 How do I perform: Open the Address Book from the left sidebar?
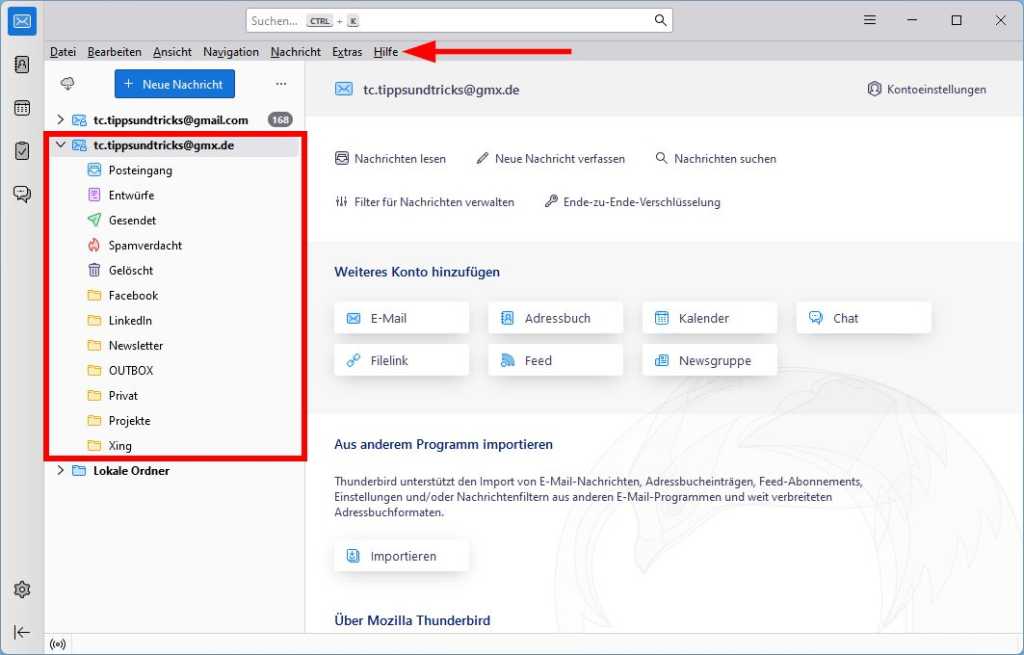point(22,64)
